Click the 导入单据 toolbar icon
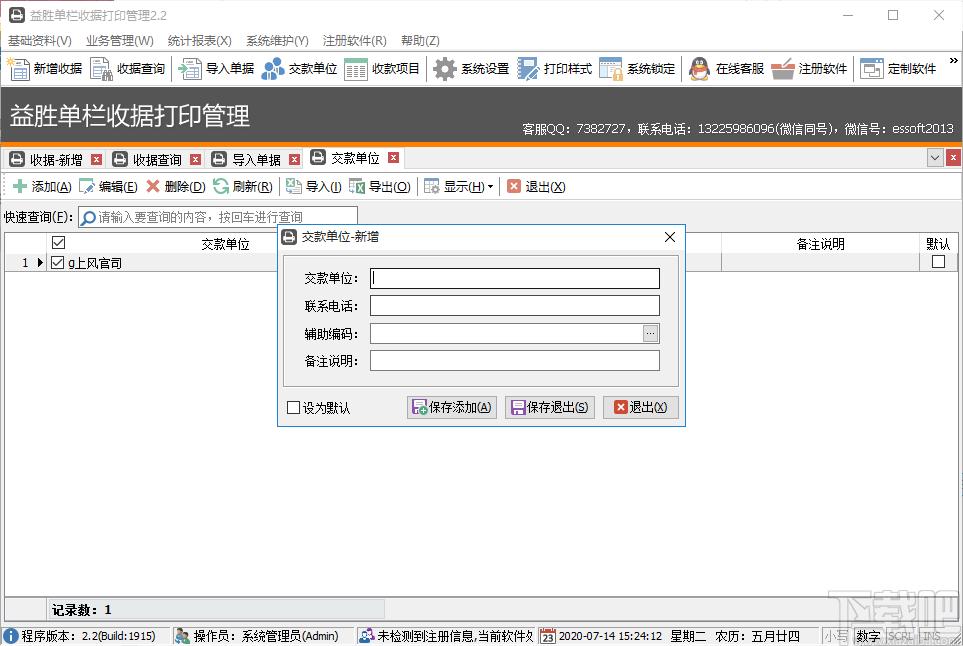 (x=190, y=69)
